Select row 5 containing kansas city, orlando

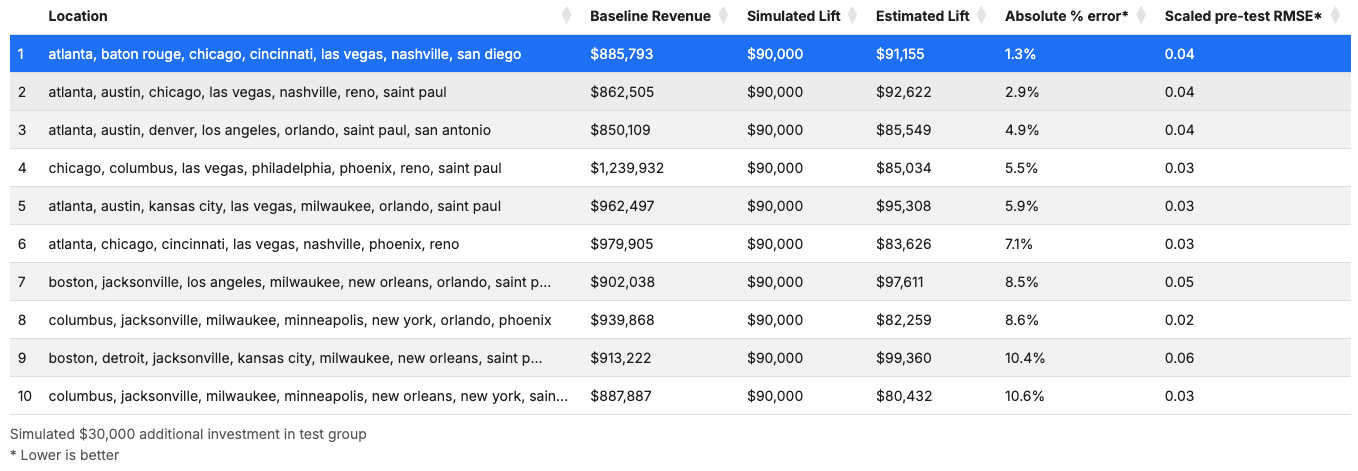point(679,206)
